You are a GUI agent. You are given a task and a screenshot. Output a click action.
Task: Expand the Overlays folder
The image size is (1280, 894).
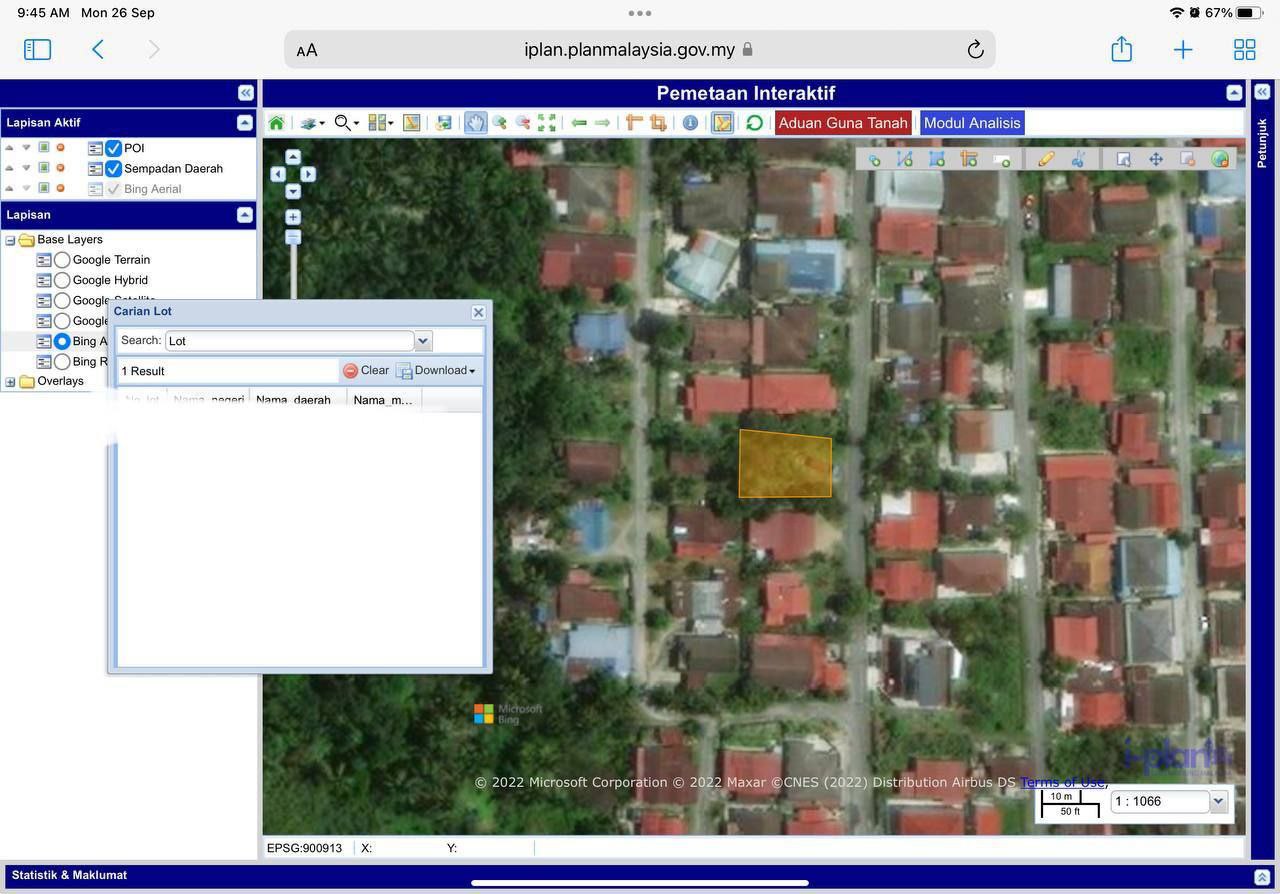coord(11,382)
